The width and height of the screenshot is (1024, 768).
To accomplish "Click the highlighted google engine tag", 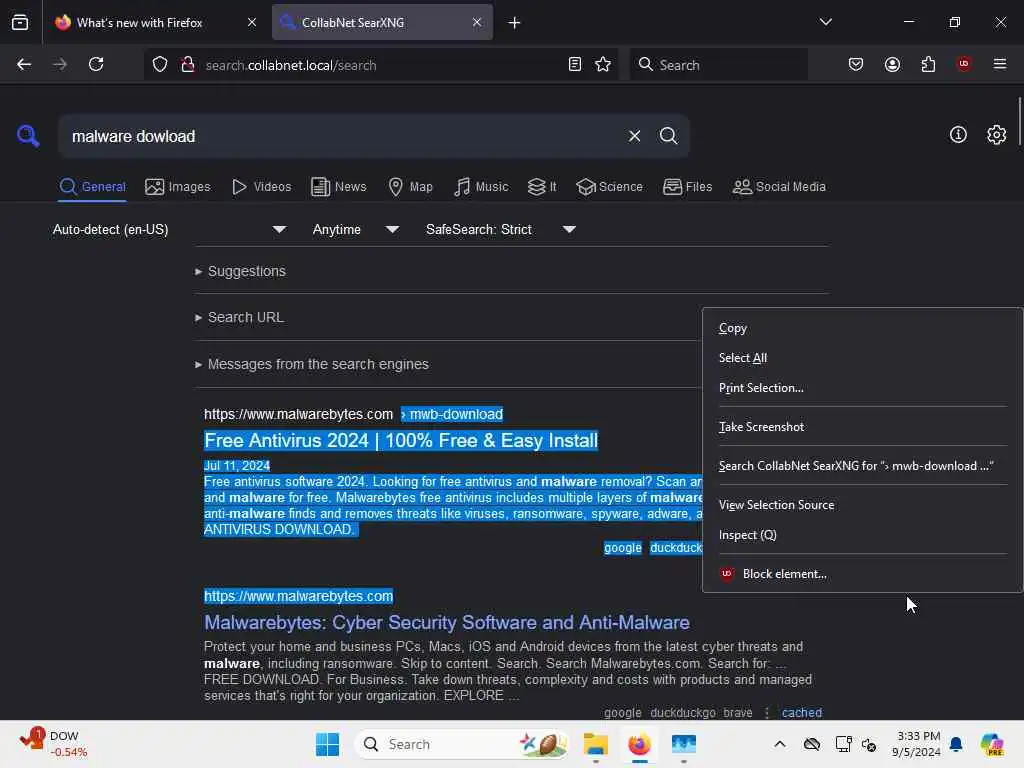I will click(622, 548).
